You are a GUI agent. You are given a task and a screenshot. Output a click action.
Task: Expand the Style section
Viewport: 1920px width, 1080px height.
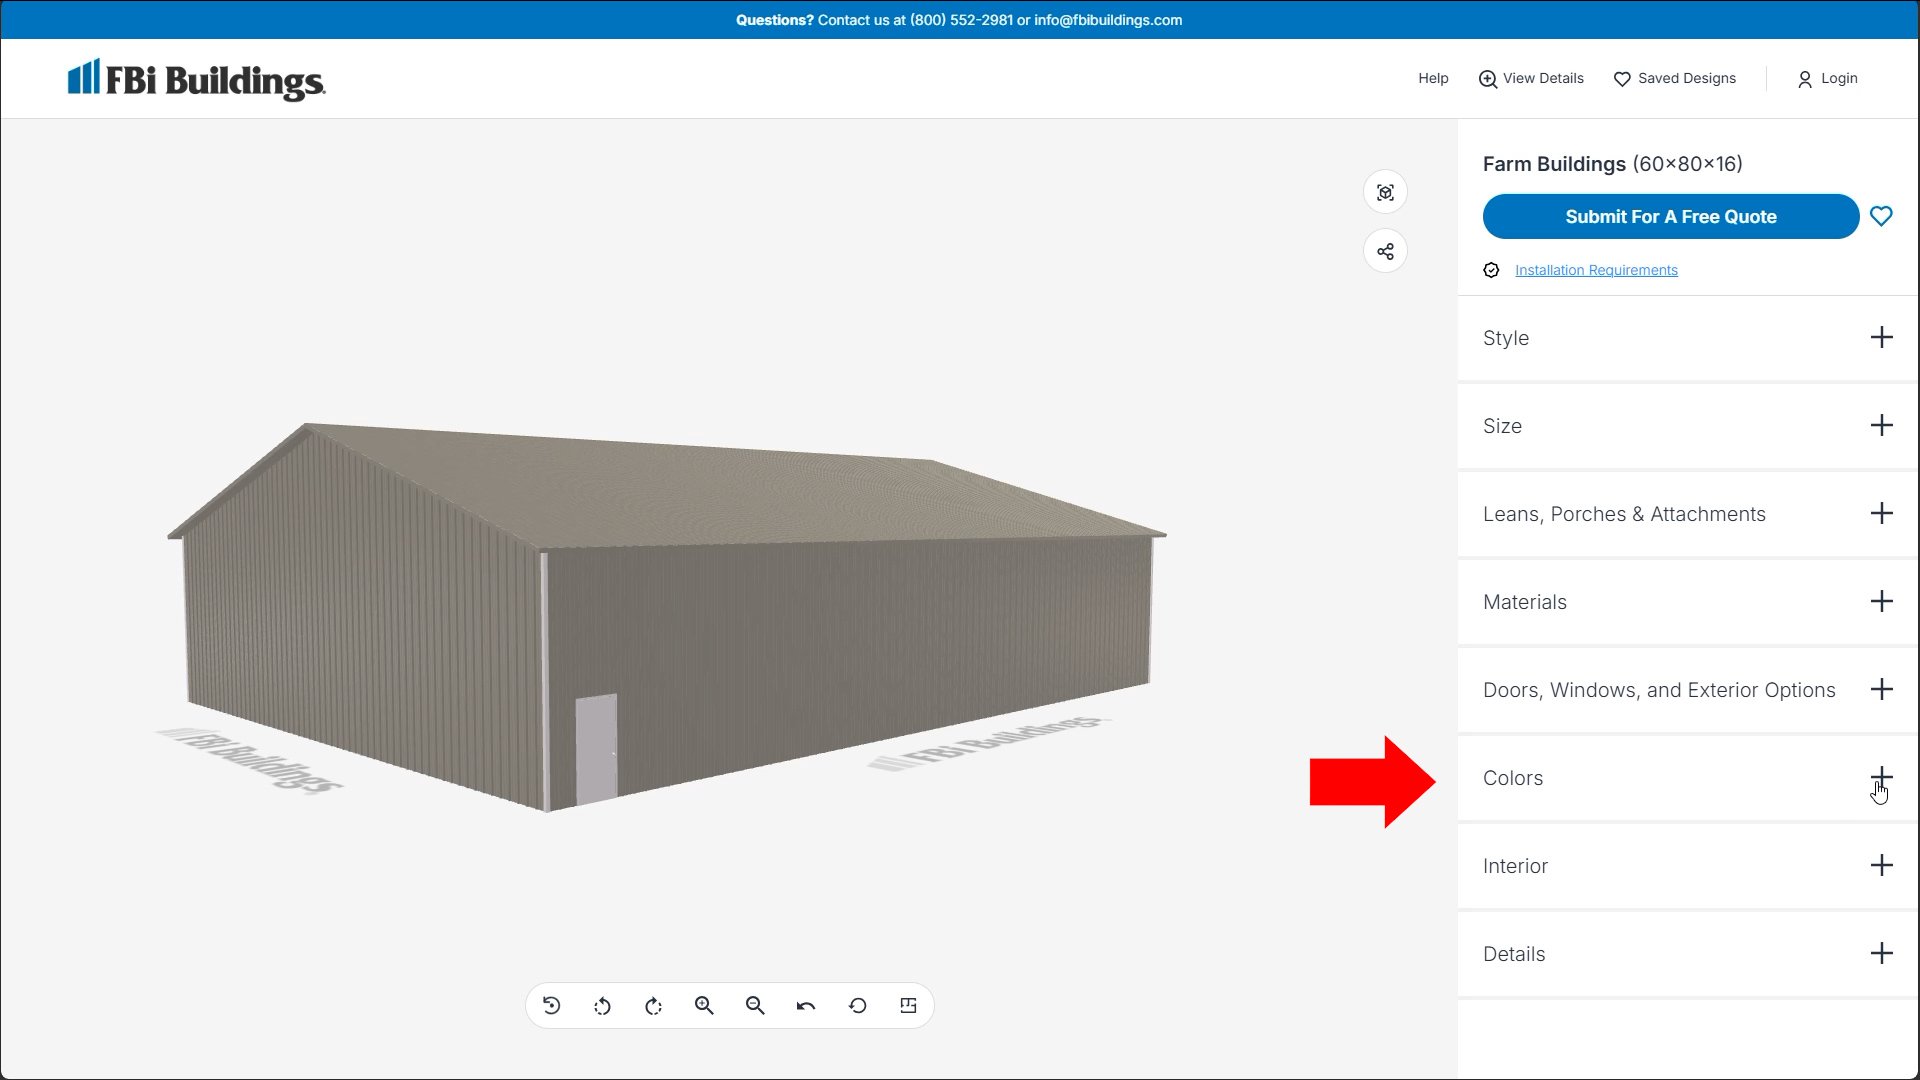pyautogui.click(x=1881, y=338)
